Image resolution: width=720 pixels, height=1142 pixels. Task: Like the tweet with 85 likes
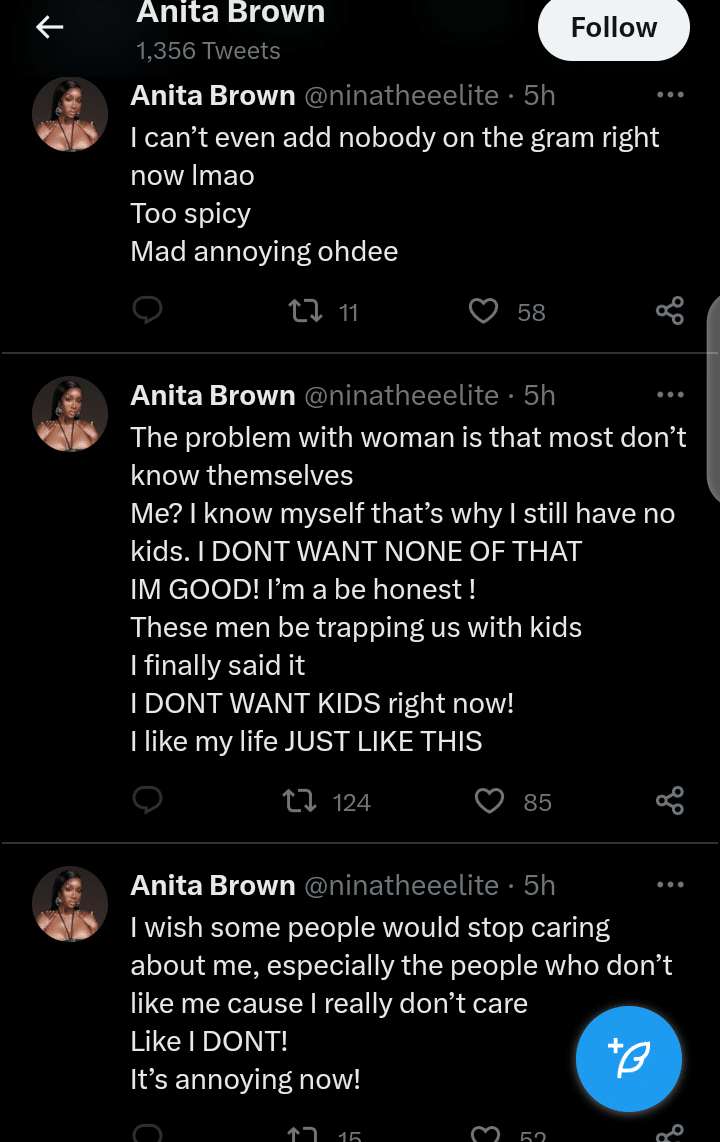pyautogui.click(x=489, y=802)
